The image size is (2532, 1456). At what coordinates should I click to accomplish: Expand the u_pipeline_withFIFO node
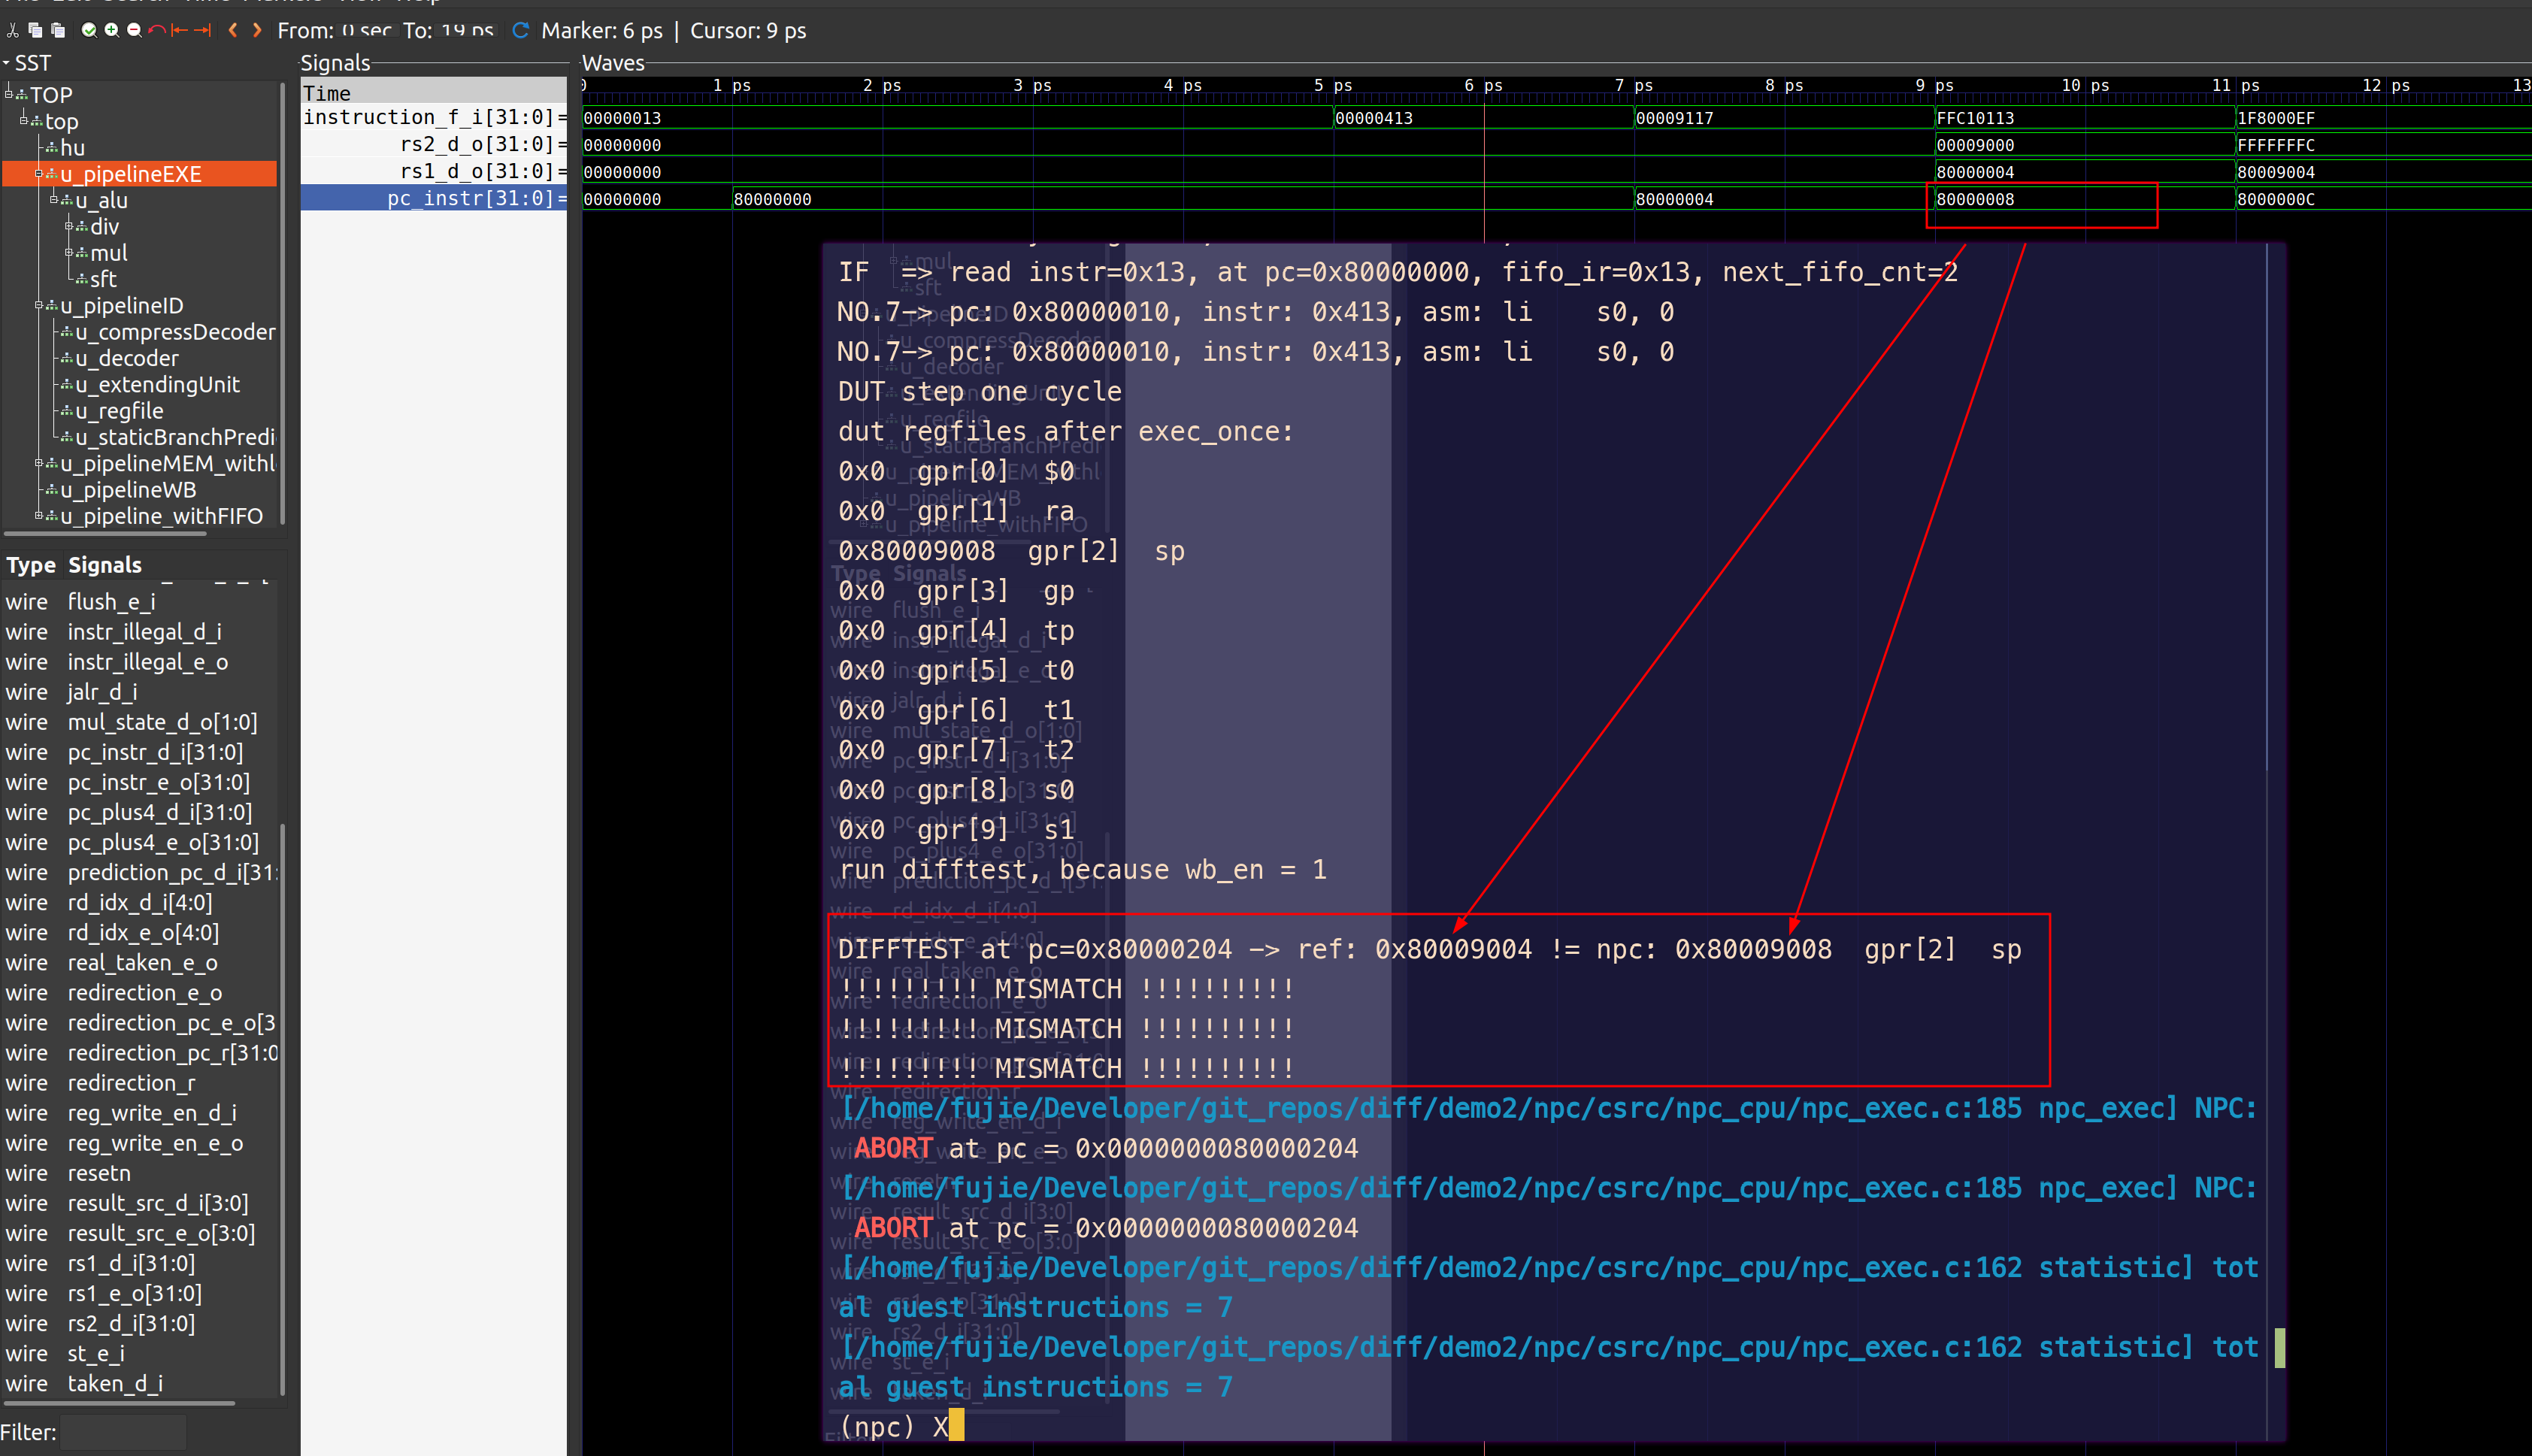coord(39,516)
